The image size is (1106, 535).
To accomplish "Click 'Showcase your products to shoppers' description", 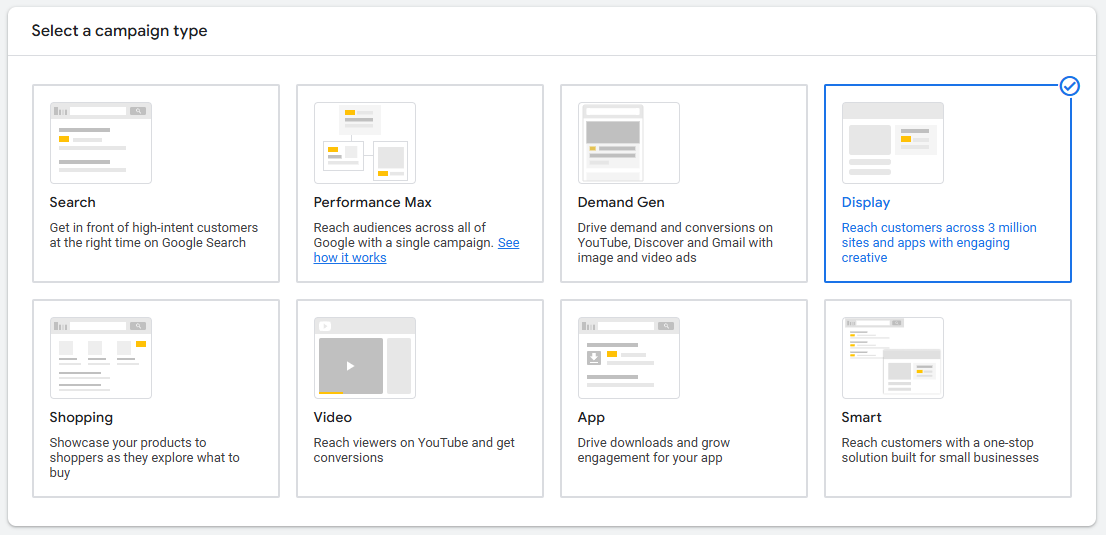I will click(145, 457).
